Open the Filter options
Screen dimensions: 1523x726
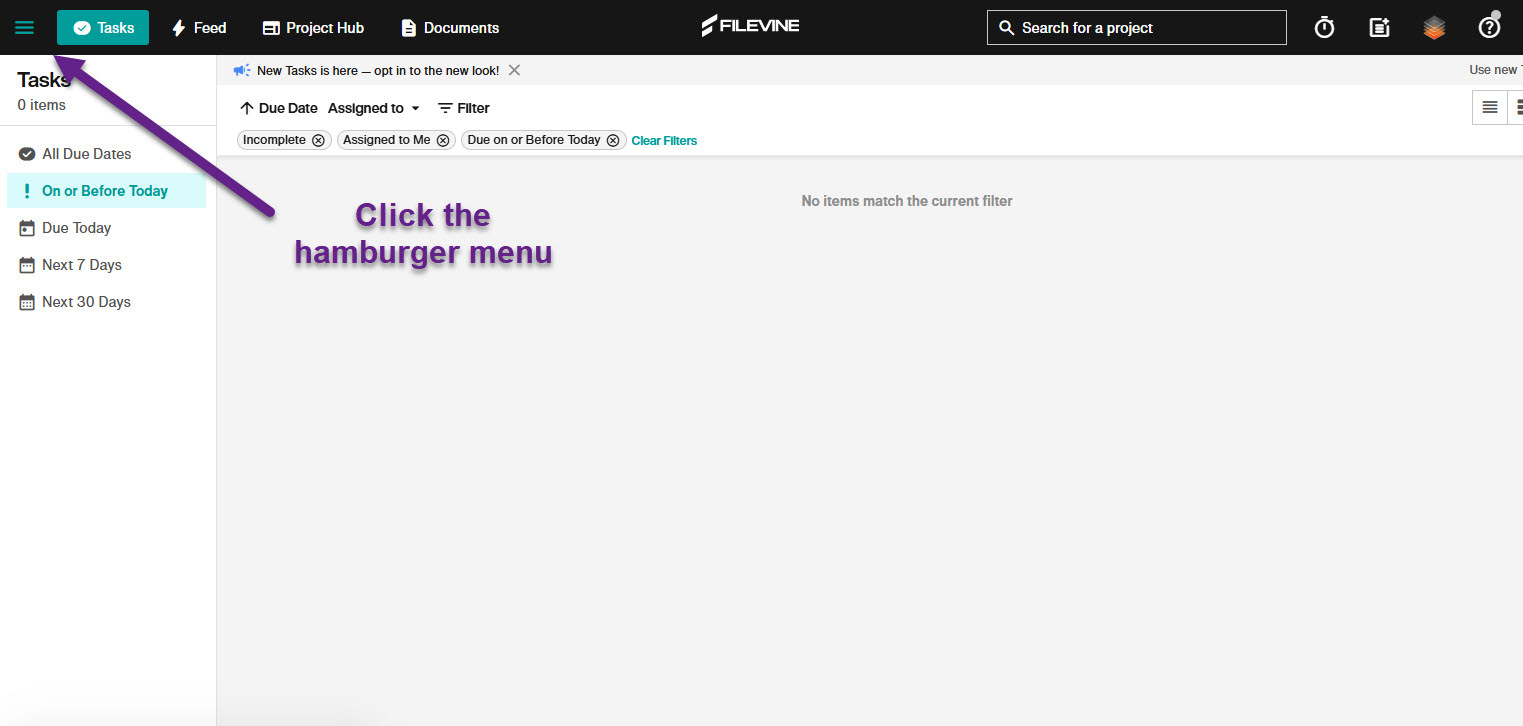[x=464, y=108]
